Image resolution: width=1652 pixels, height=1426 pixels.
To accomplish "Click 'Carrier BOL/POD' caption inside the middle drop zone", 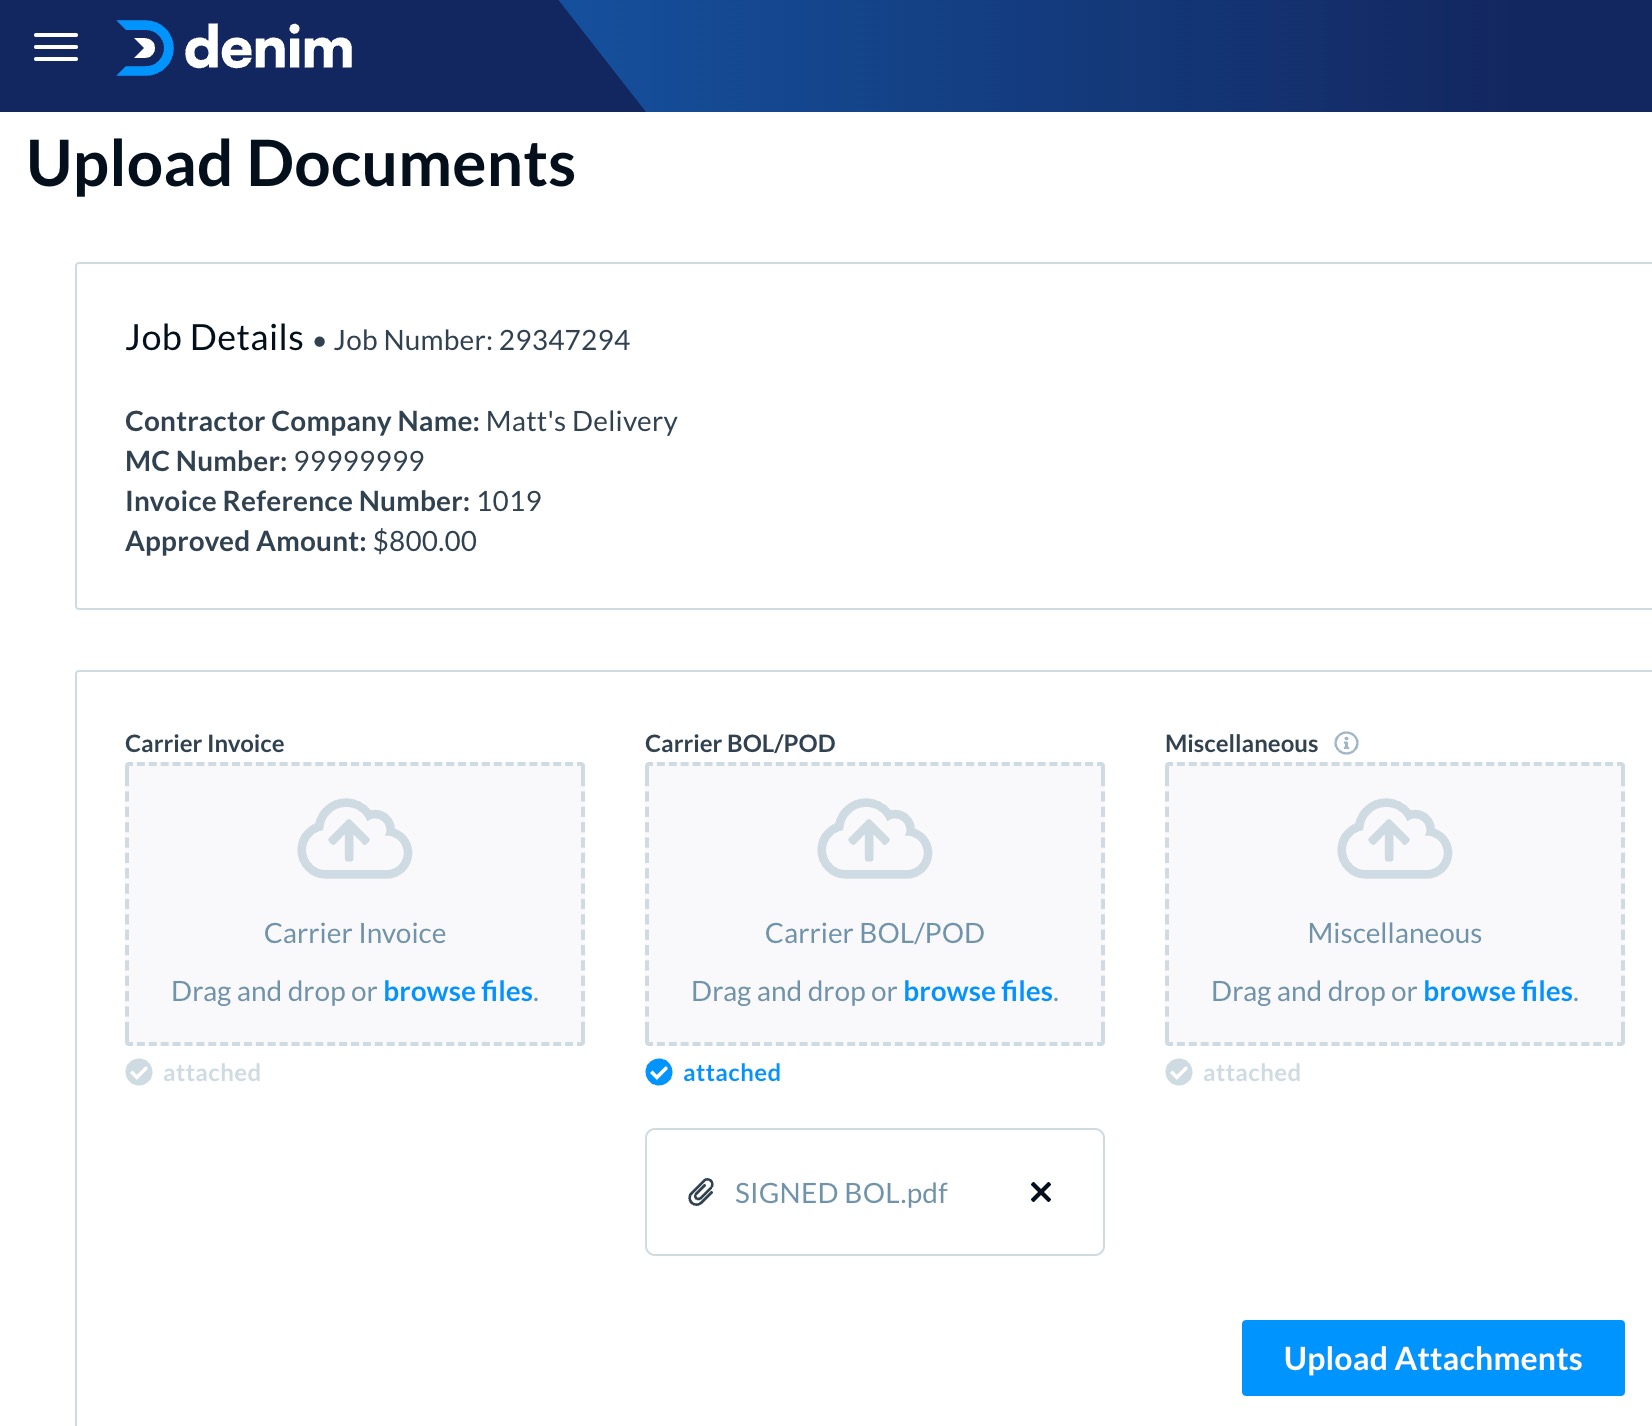I will tap(875, 933).
